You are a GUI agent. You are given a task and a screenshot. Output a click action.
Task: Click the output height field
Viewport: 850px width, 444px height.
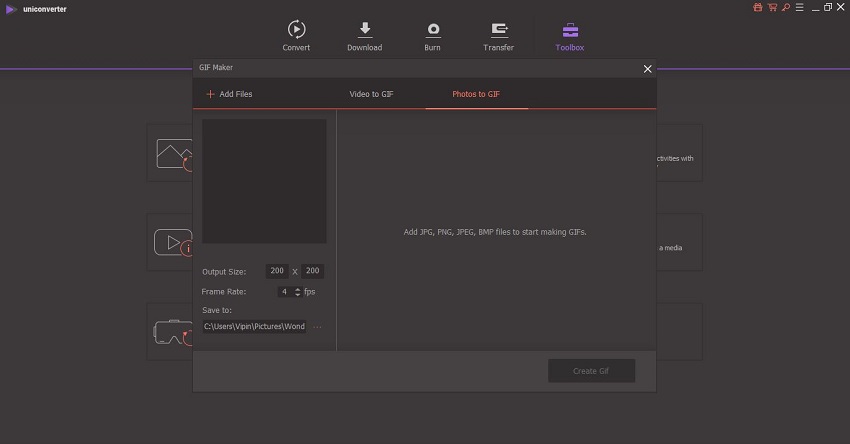tap(313, 271)
